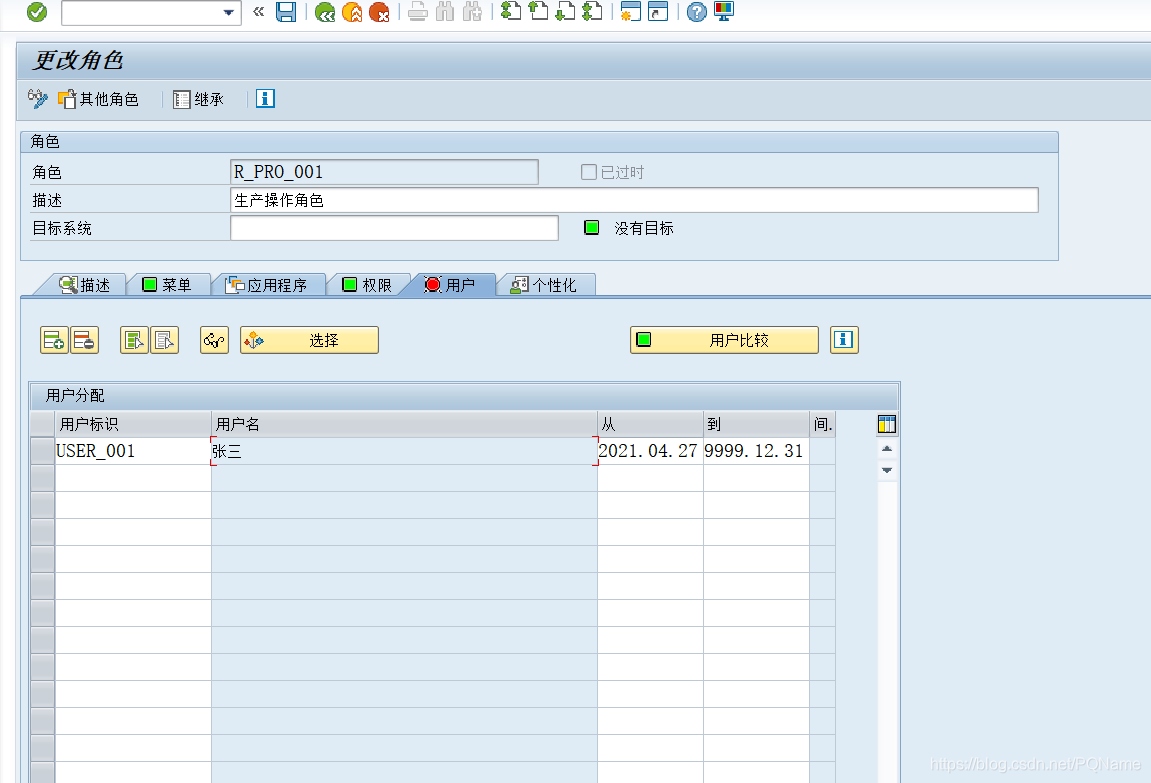Click the end date 9999.12.31 cell

(756, 451)
